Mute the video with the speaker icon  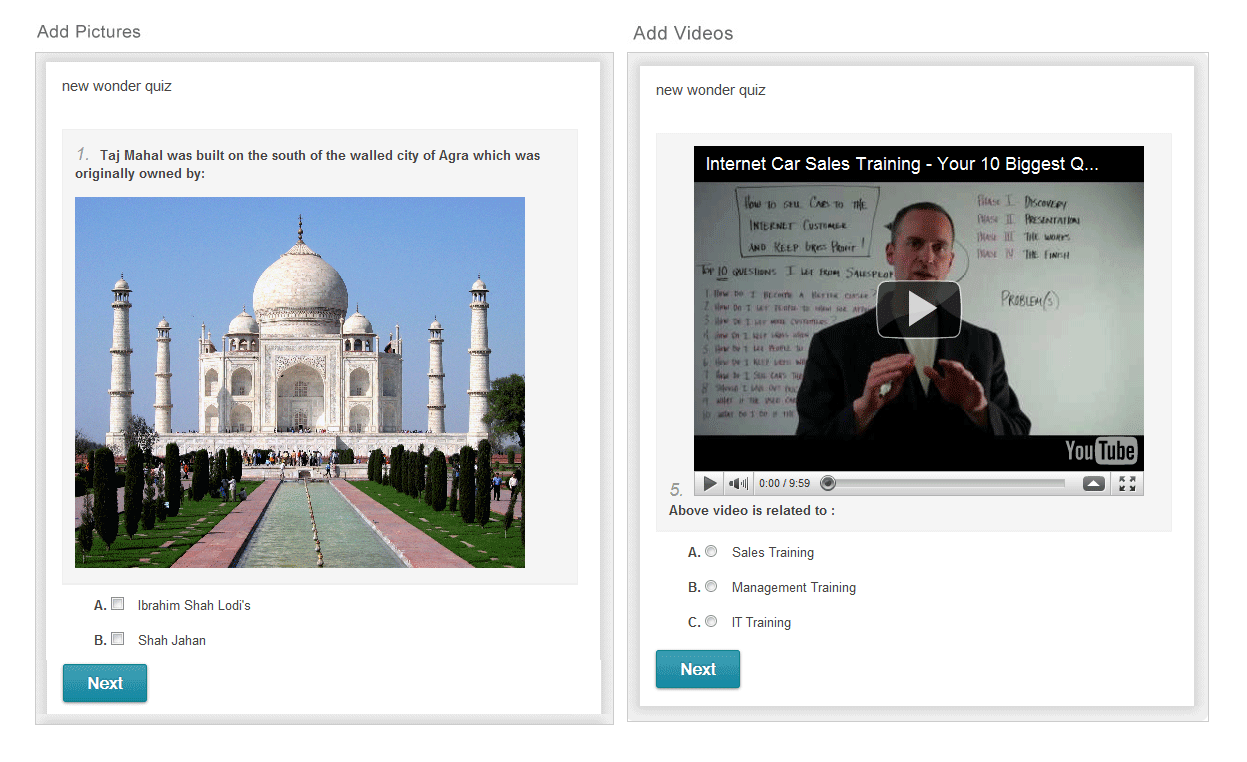[738, 484]
